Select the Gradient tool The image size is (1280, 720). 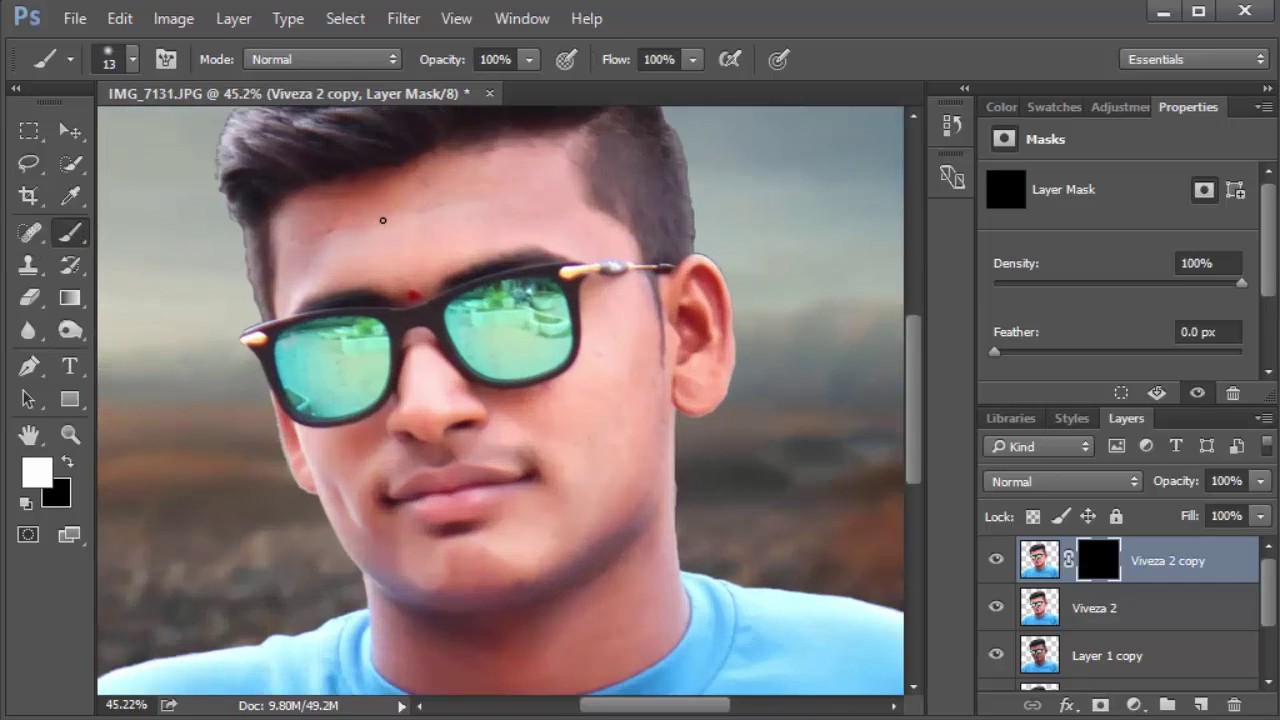click(70, 298)
